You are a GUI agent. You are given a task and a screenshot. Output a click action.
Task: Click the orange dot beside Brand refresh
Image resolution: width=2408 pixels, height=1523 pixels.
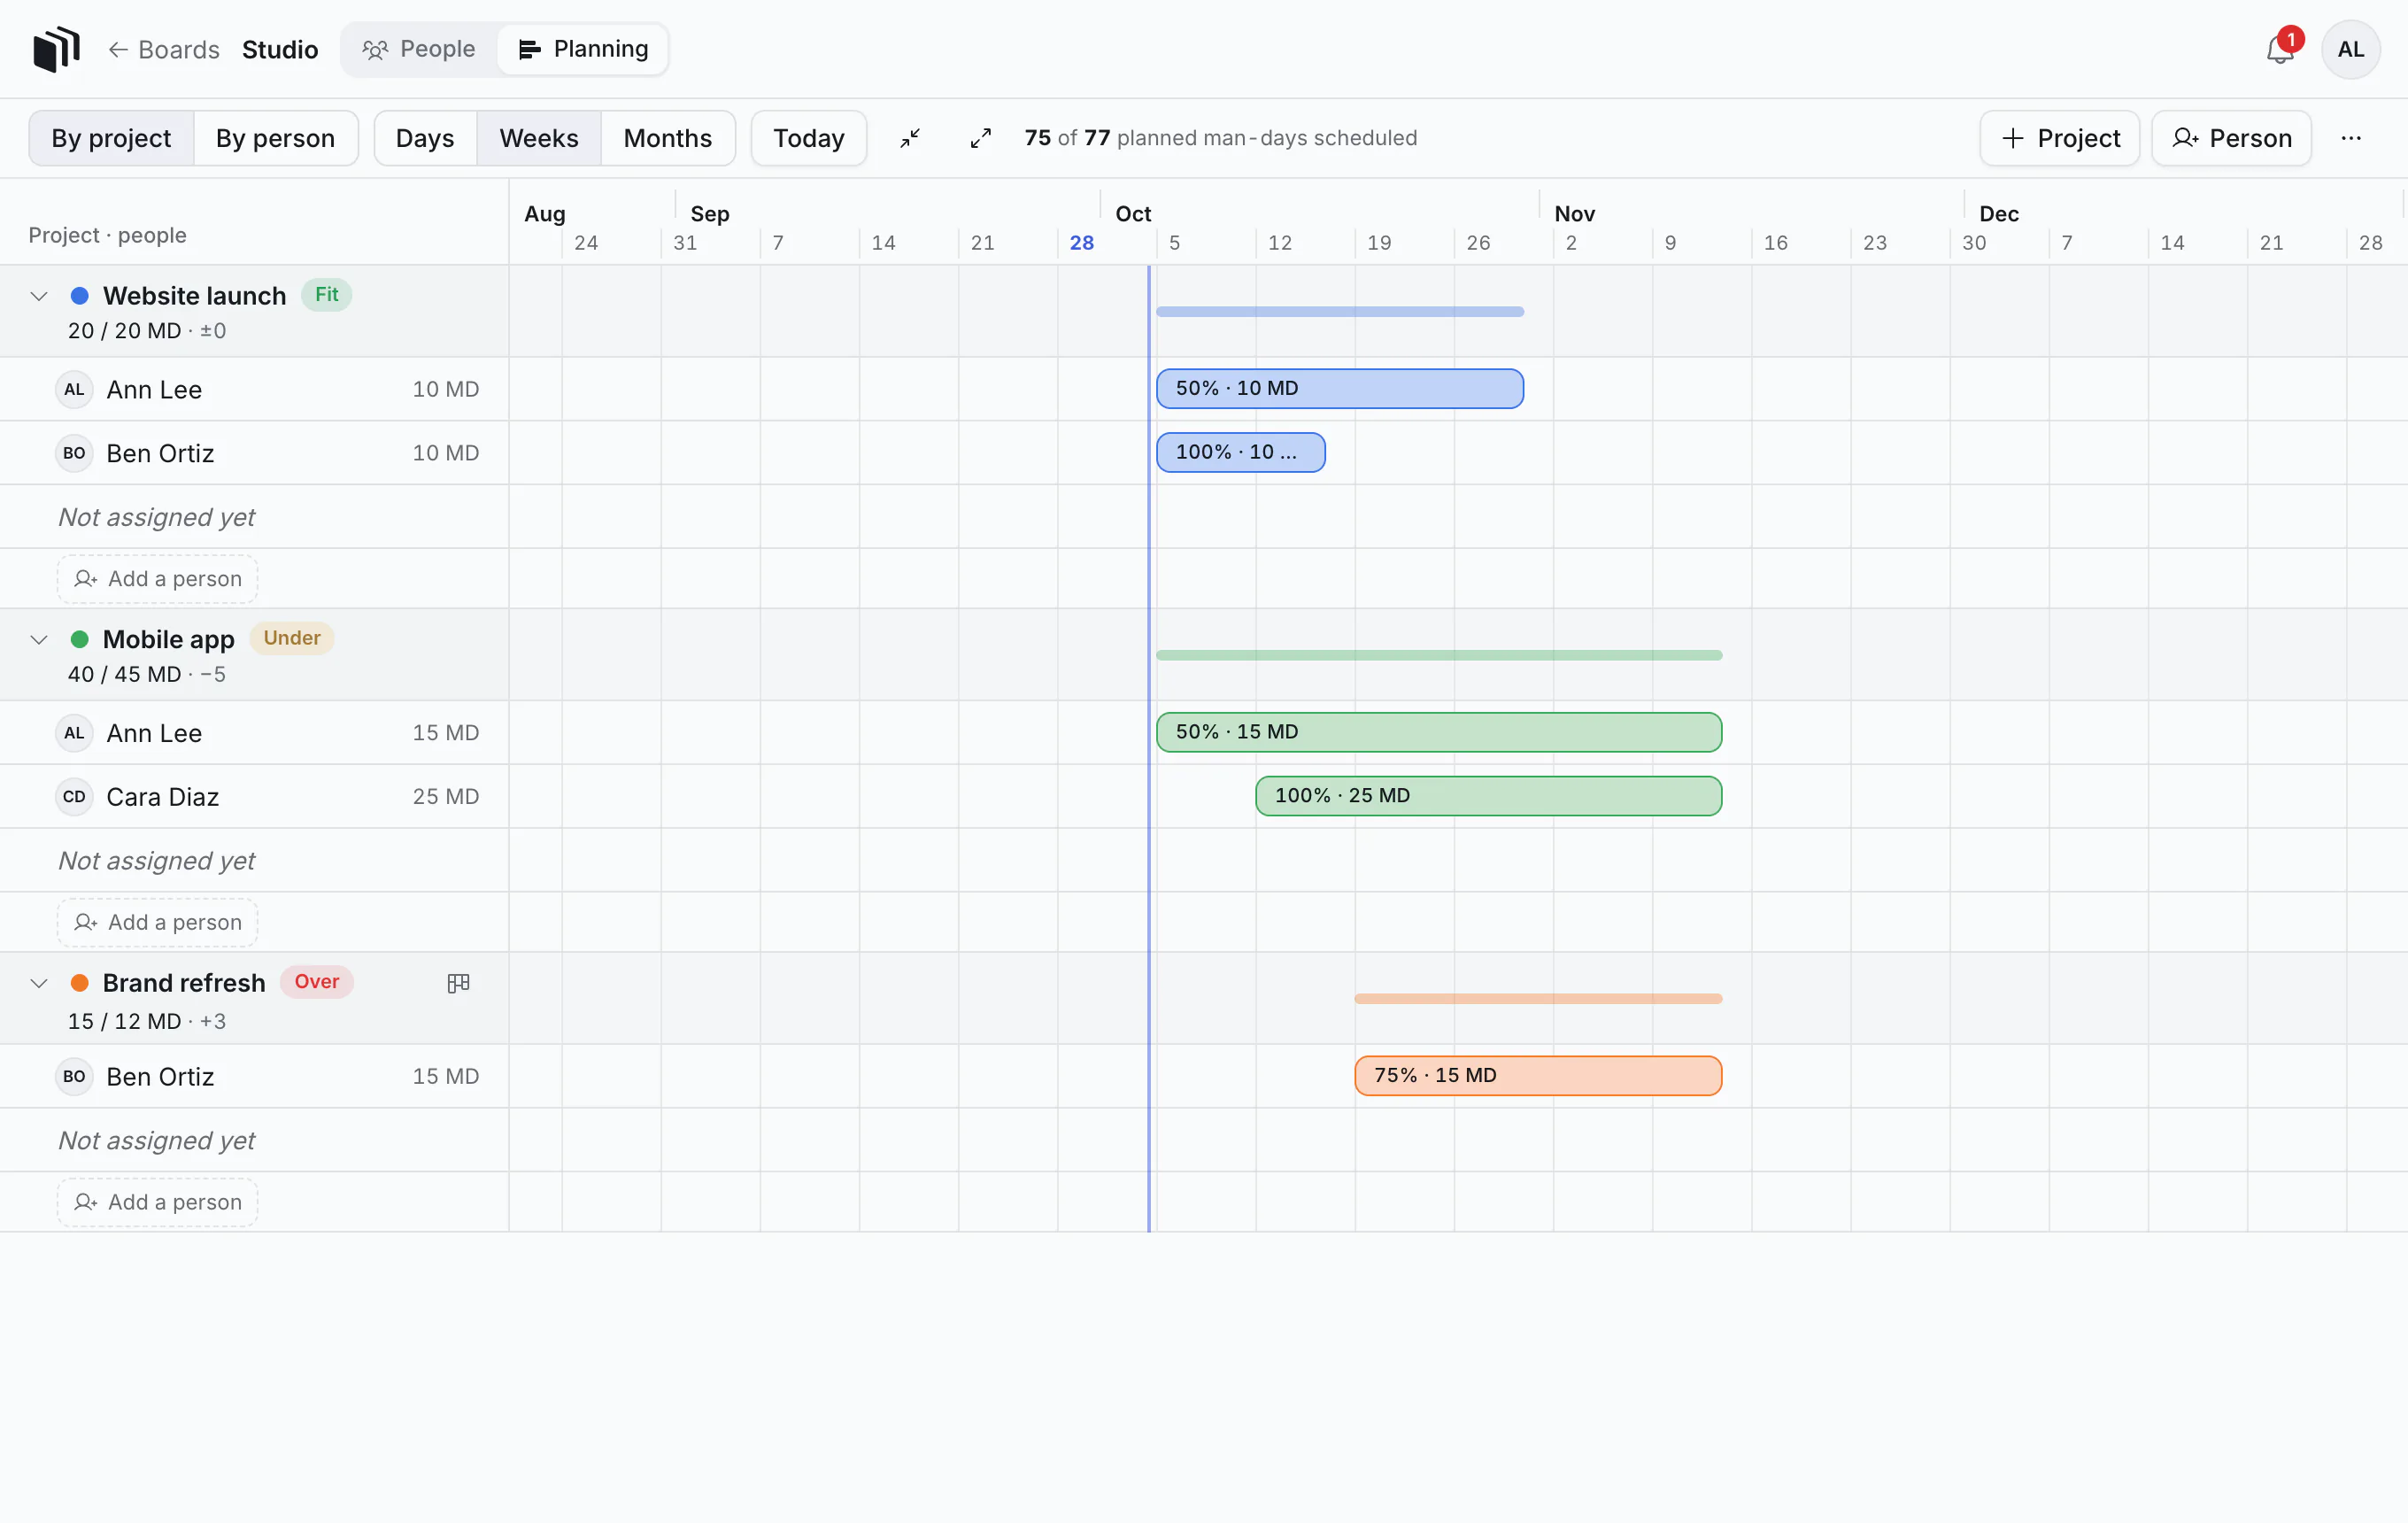(x=80, y=983)
